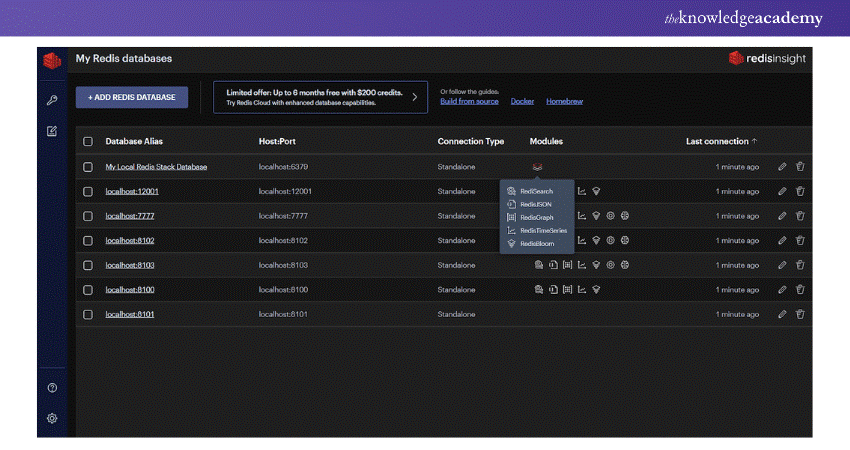The width and height of the screenshot is (850, 450).
Task: Click Redis Stack icon for My Local database
Action: click(537, 167)
